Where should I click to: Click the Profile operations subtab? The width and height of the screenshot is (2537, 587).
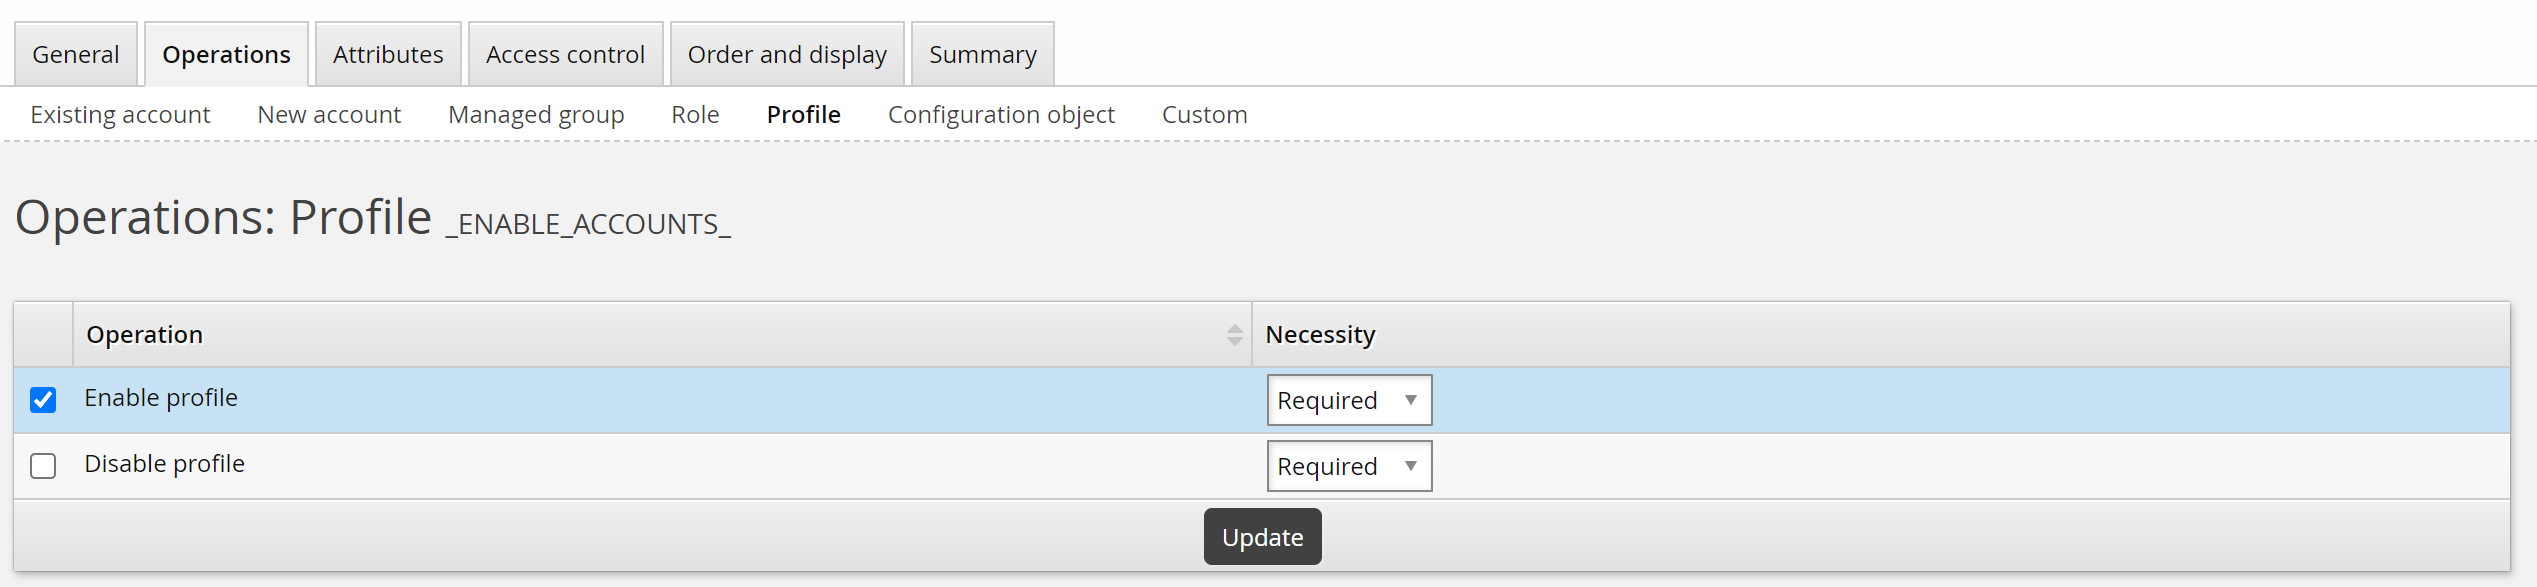tap(803, 115)
